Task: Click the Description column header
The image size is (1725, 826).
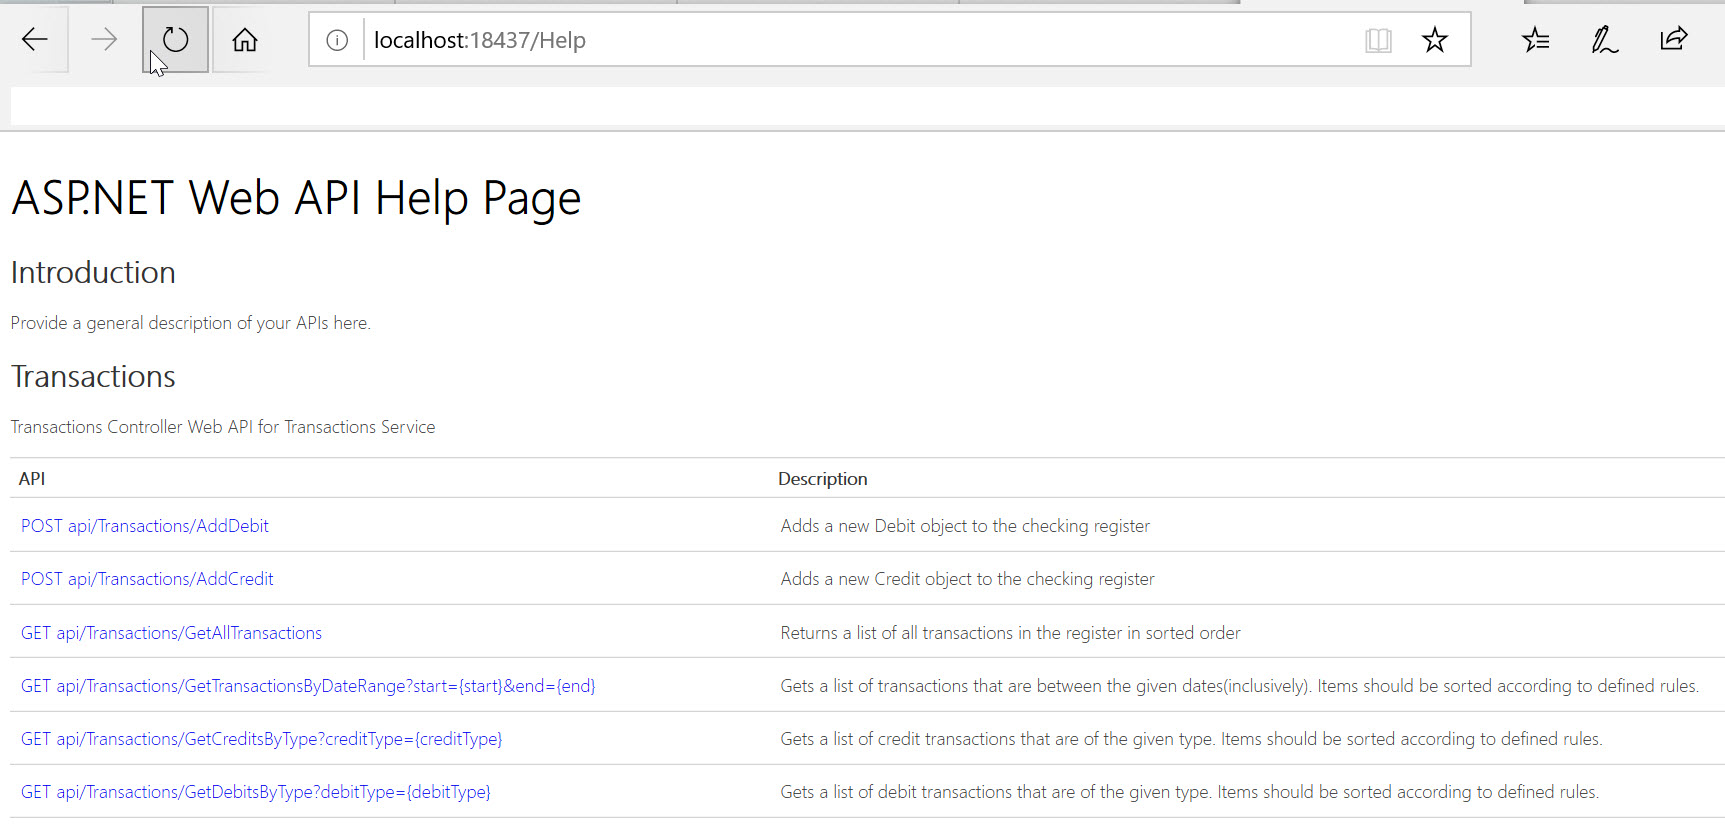Action: [x=823, y=479]
